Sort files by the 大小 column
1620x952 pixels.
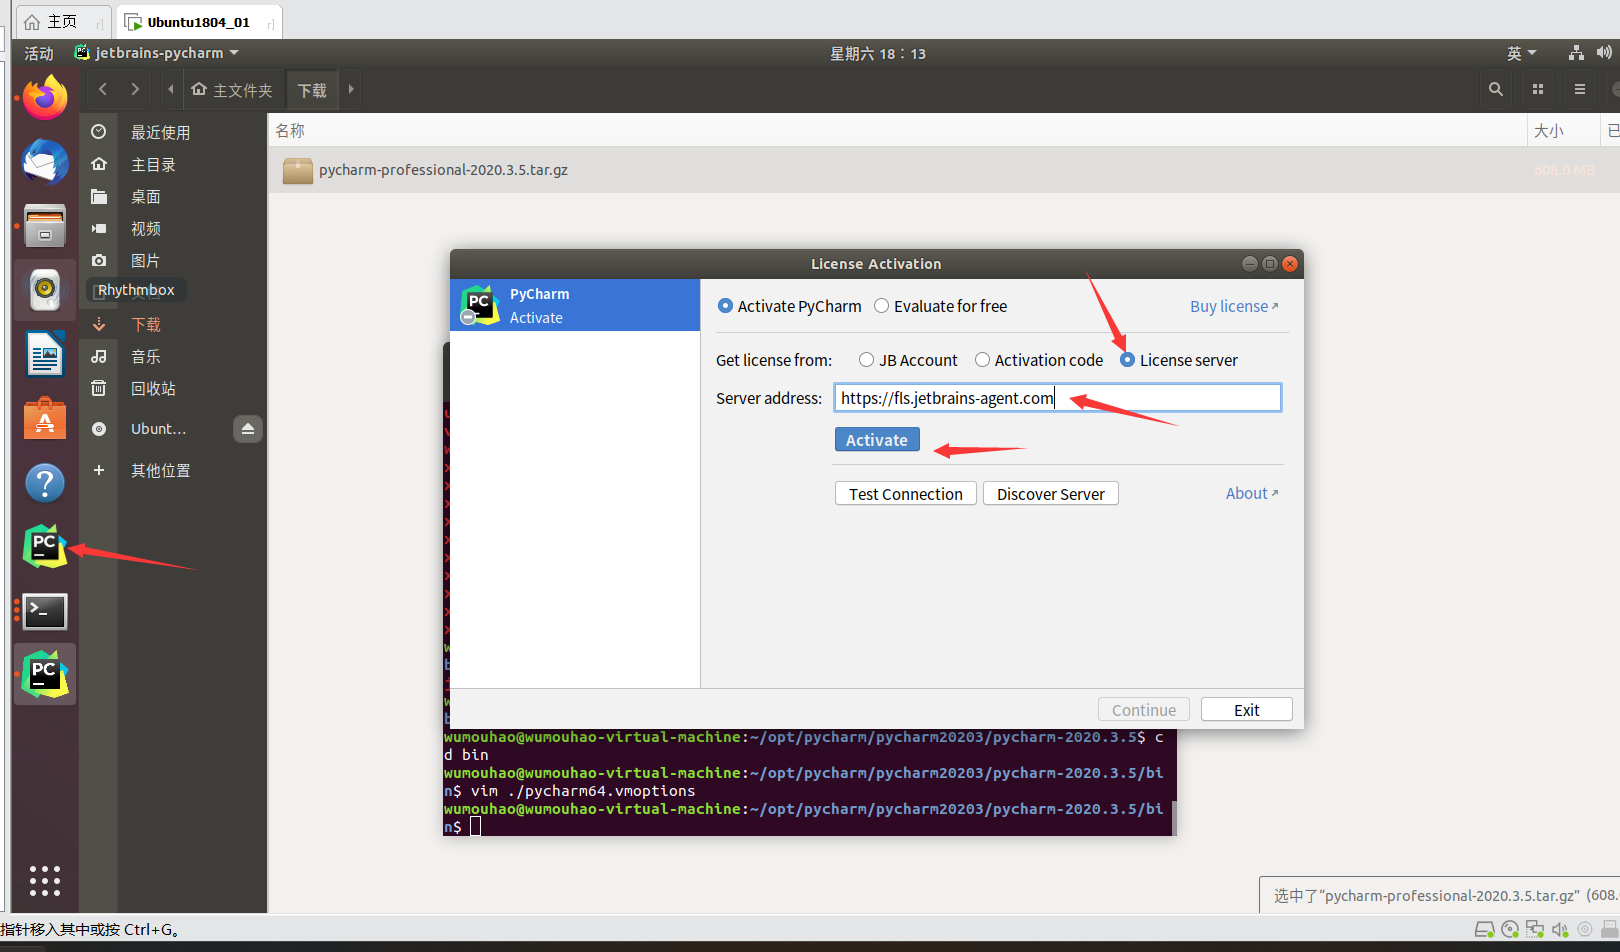1562,131
